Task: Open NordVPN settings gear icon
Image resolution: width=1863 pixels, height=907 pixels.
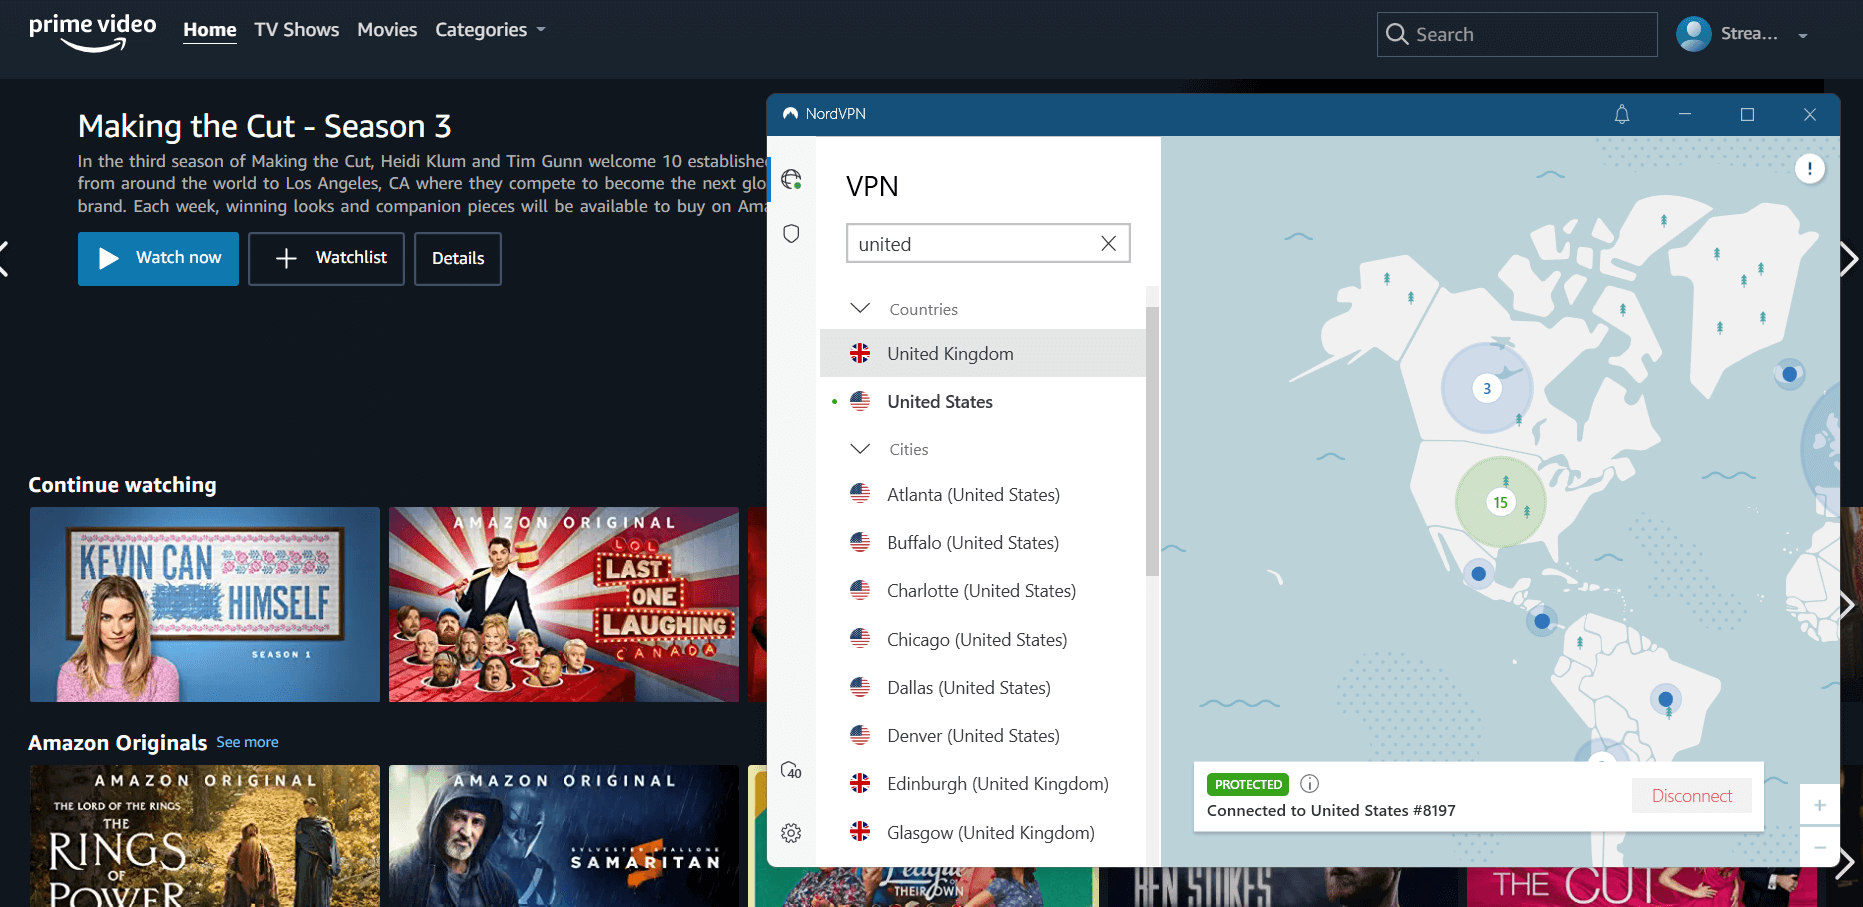Action: coord(791,833)
